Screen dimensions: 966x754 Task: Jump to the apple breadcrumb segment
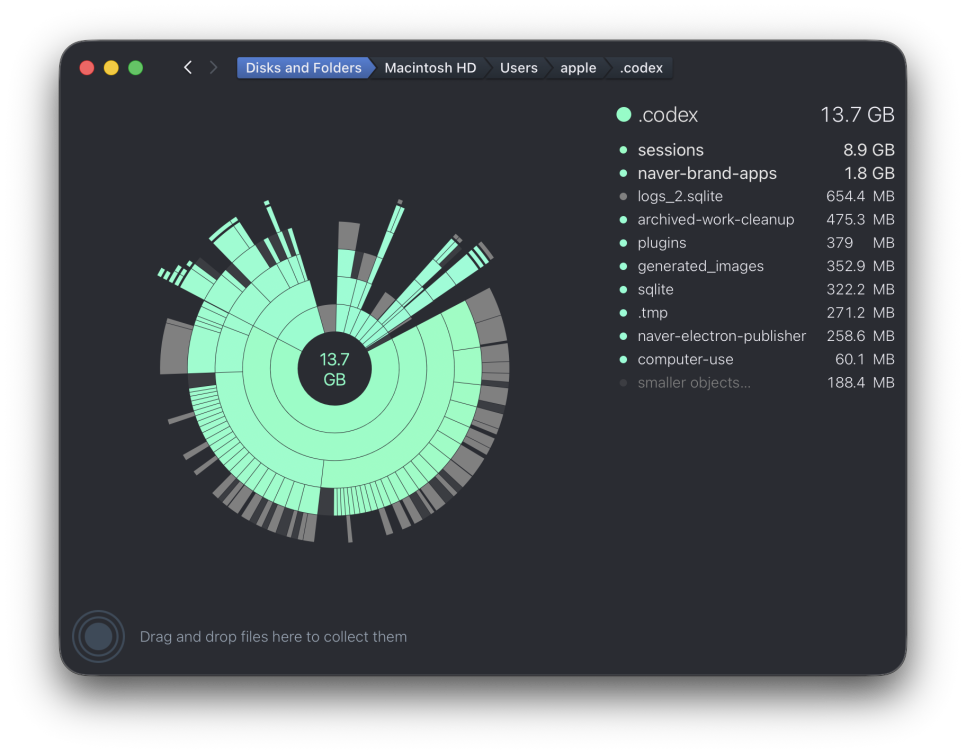pyautogui.click(x=578, y=68)
